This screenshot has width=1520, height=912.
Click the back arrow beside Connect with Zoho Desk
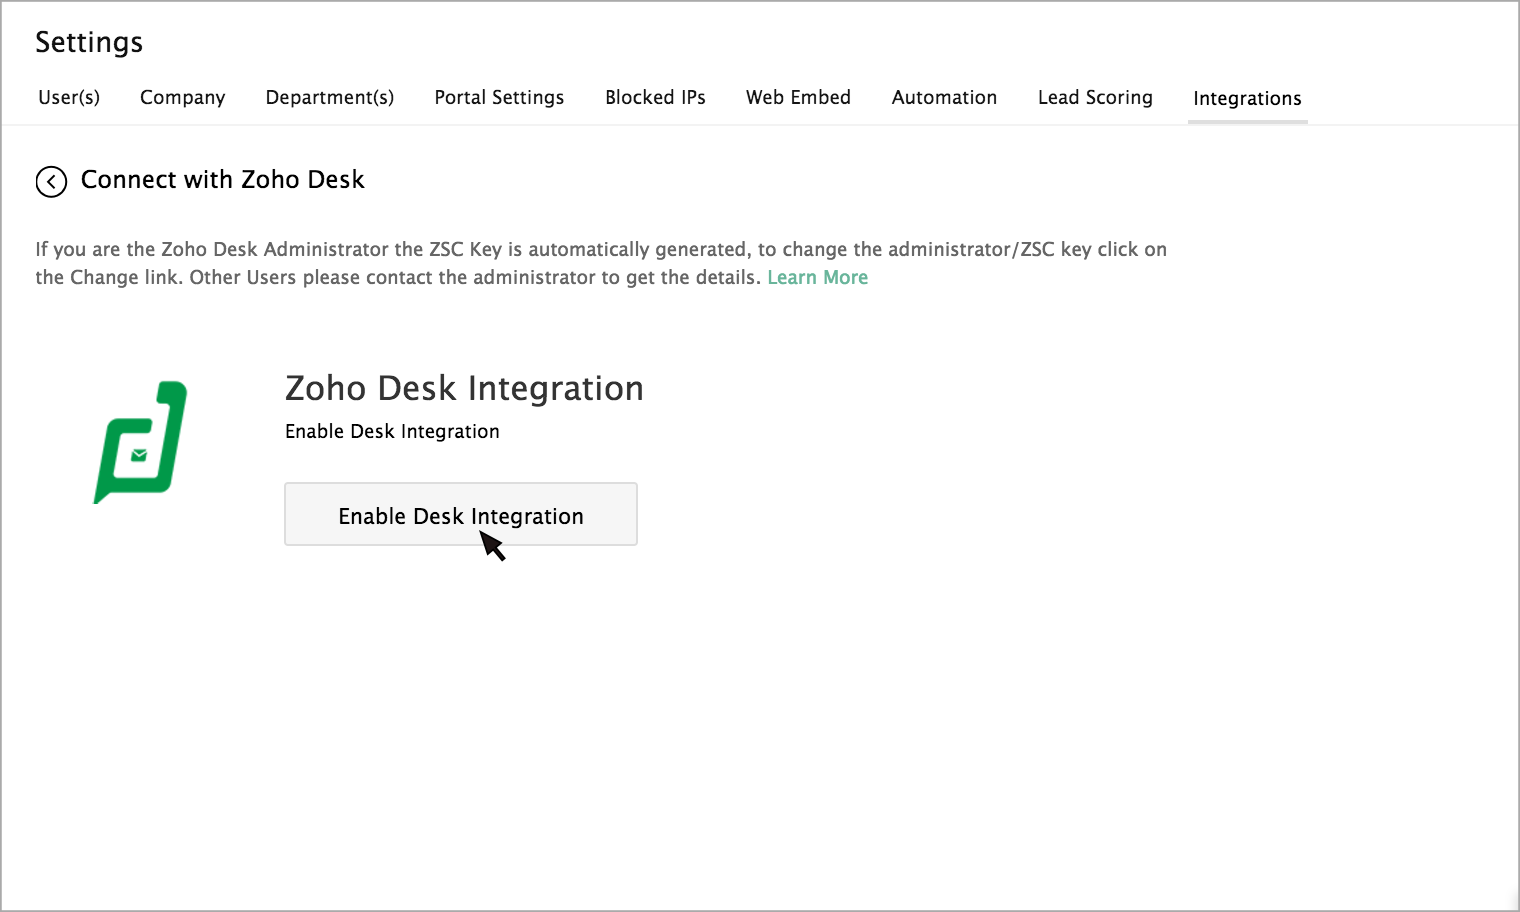[51, 181]
